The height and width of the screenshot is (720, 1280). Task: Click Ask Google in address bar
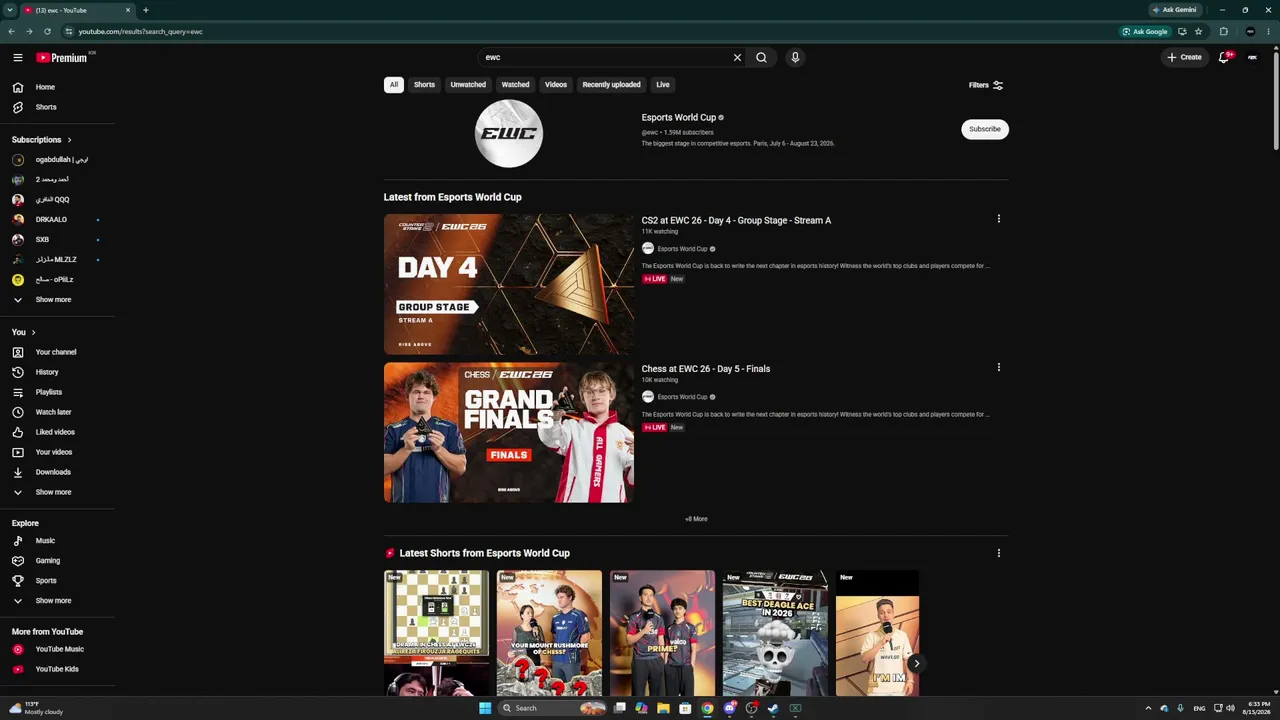coord(1145,32)
